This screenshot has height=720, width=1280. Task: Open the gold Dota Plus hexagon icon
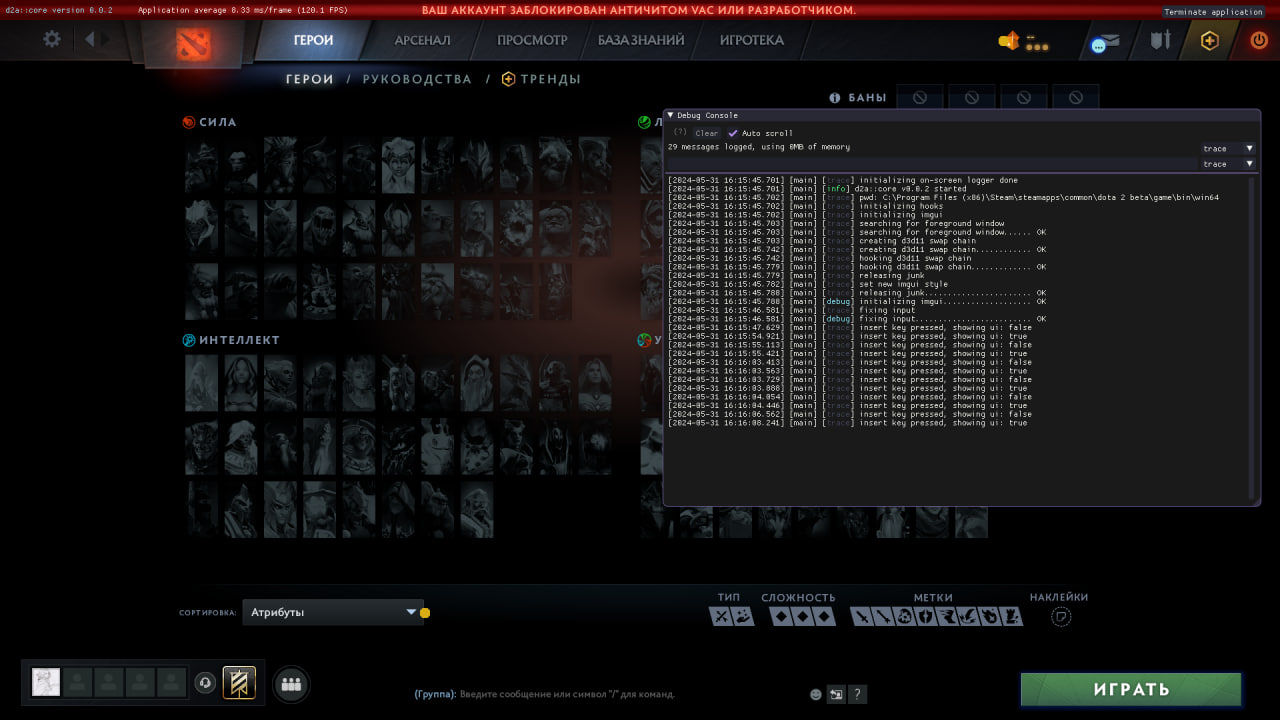(x=1210, y=41)
